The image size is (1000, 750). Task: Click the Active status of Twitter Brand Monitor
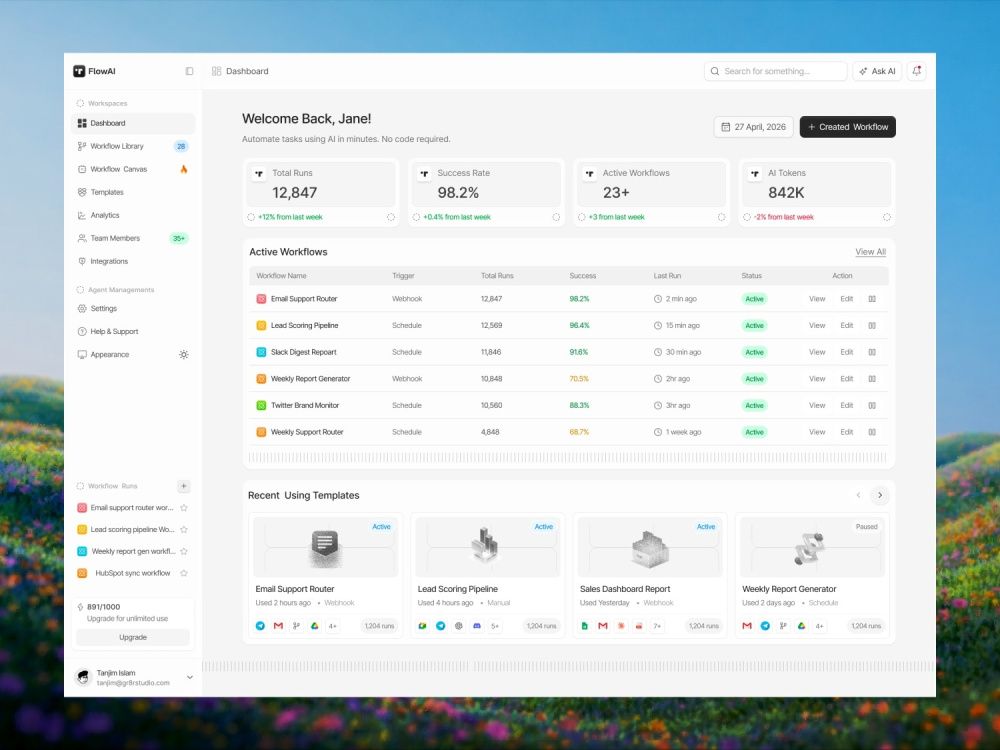click(x=754, y=406)
